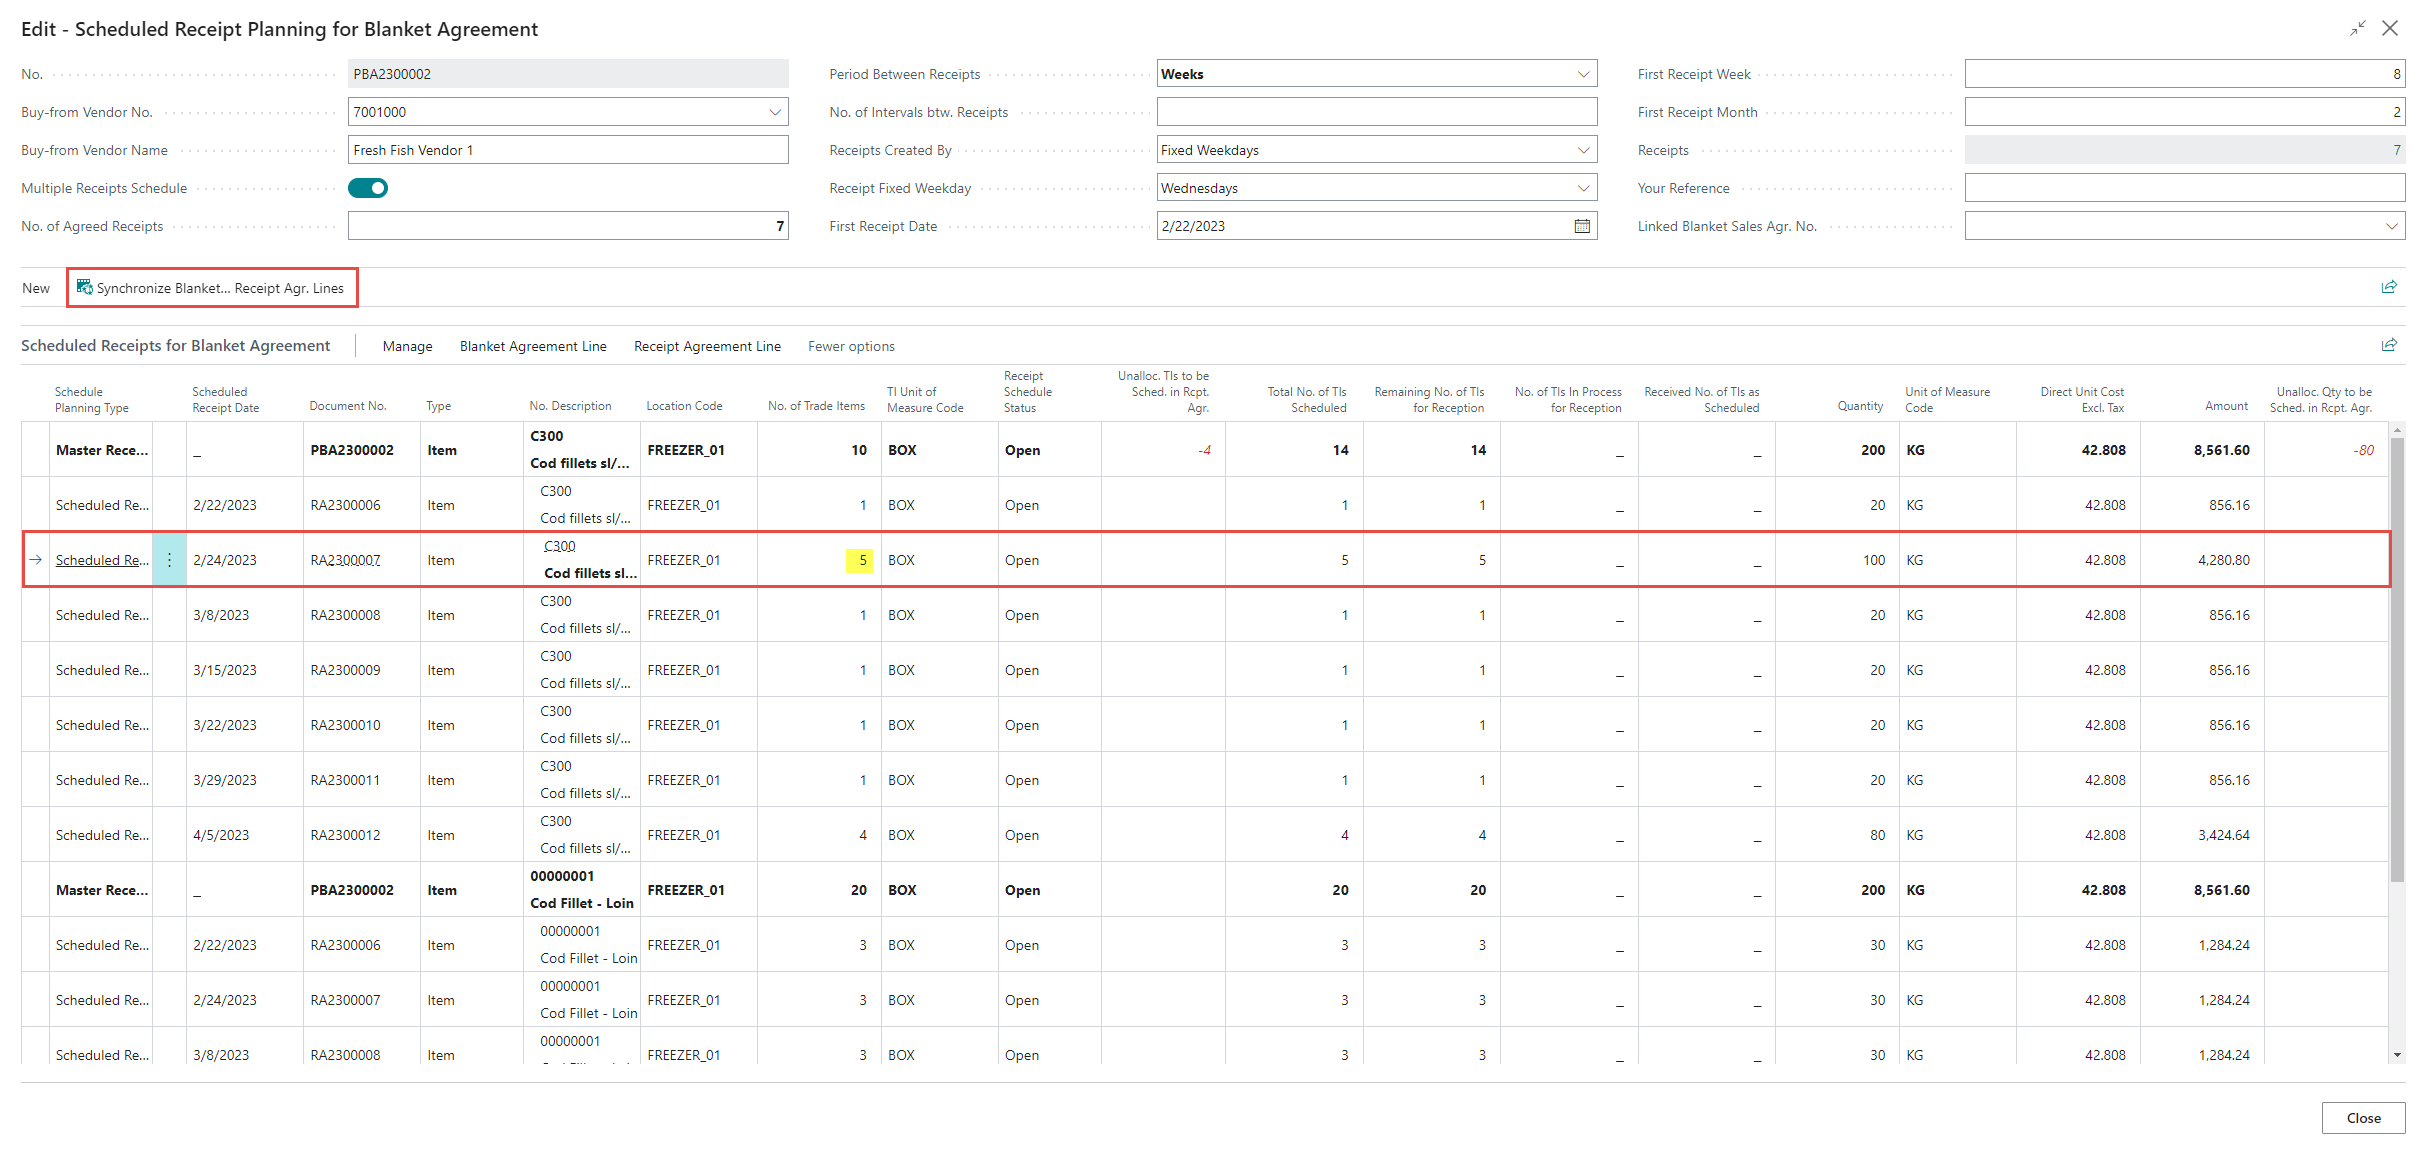This screenshot has height=1152, width=2427.
Task: Open calendar picker for First Receipt Date
Action: 1582,226
